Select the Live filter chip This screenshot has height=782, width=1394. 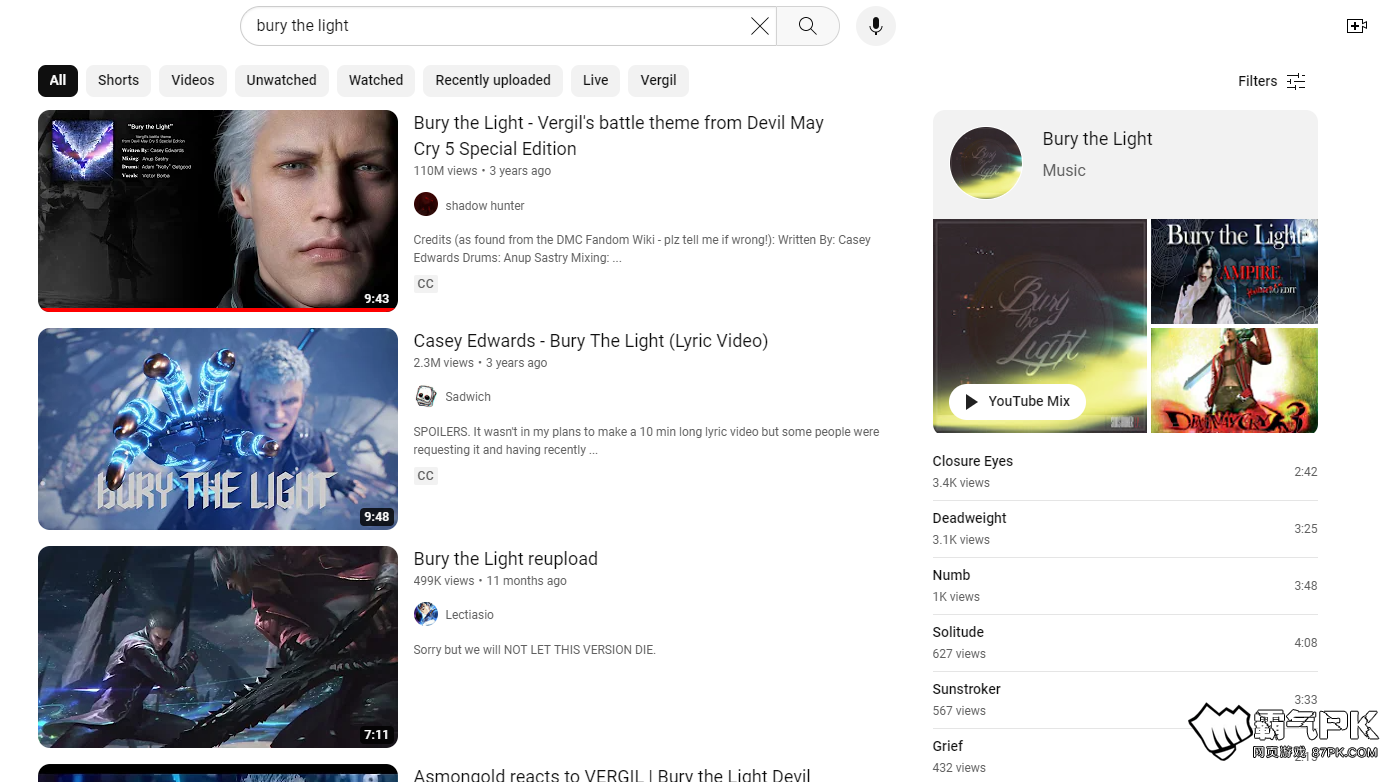tap(596, 80)
